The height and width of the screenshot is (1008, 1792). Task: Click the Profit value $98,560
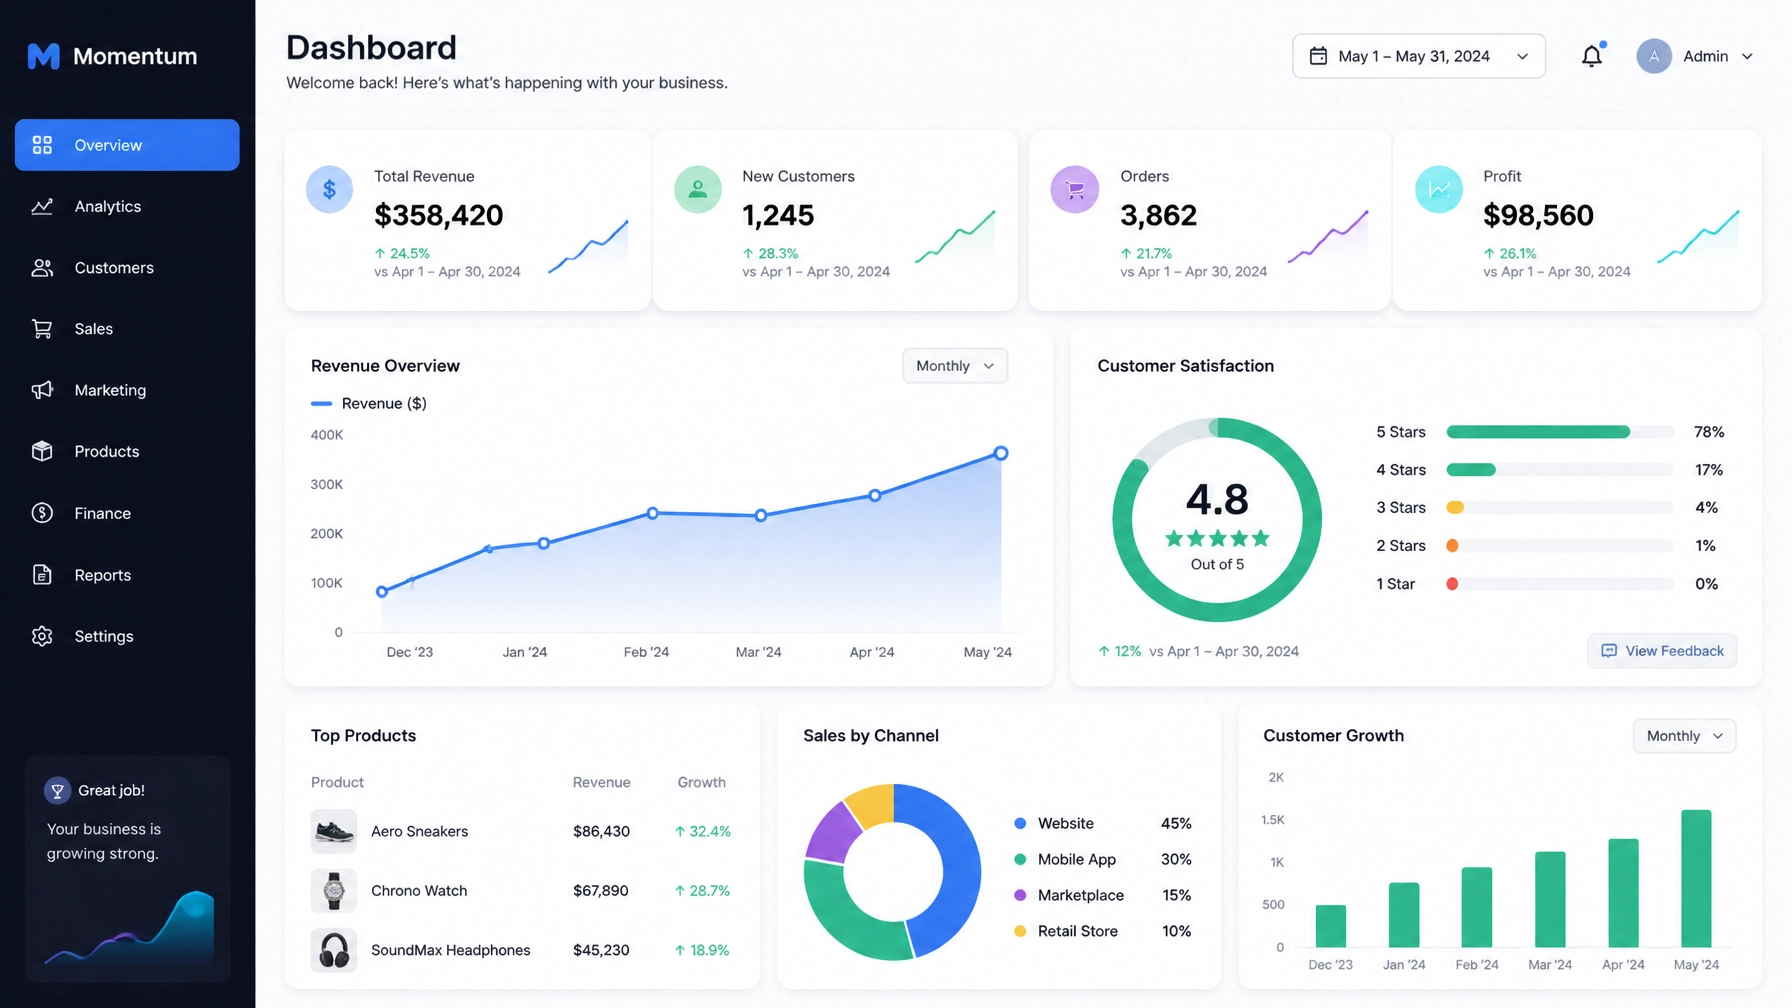tap(1538, 215)
